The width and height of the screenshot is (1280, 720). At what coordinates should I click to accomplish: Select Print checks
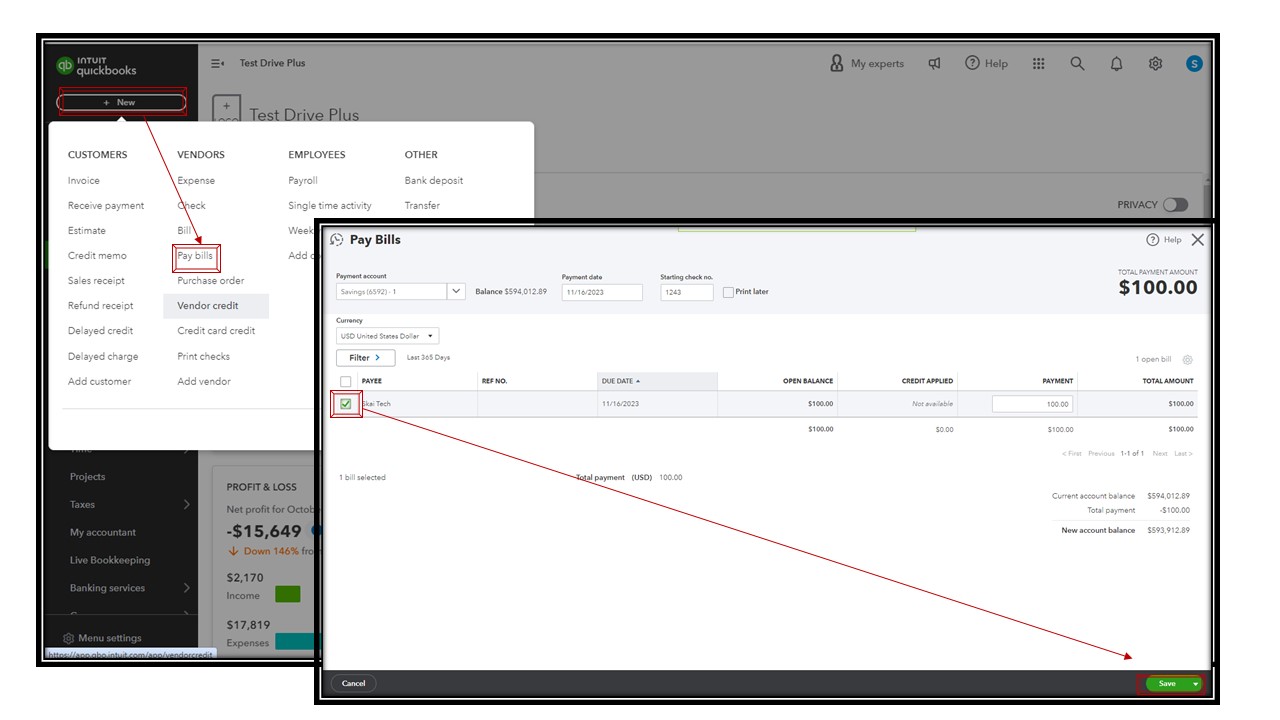coord(203,357)
